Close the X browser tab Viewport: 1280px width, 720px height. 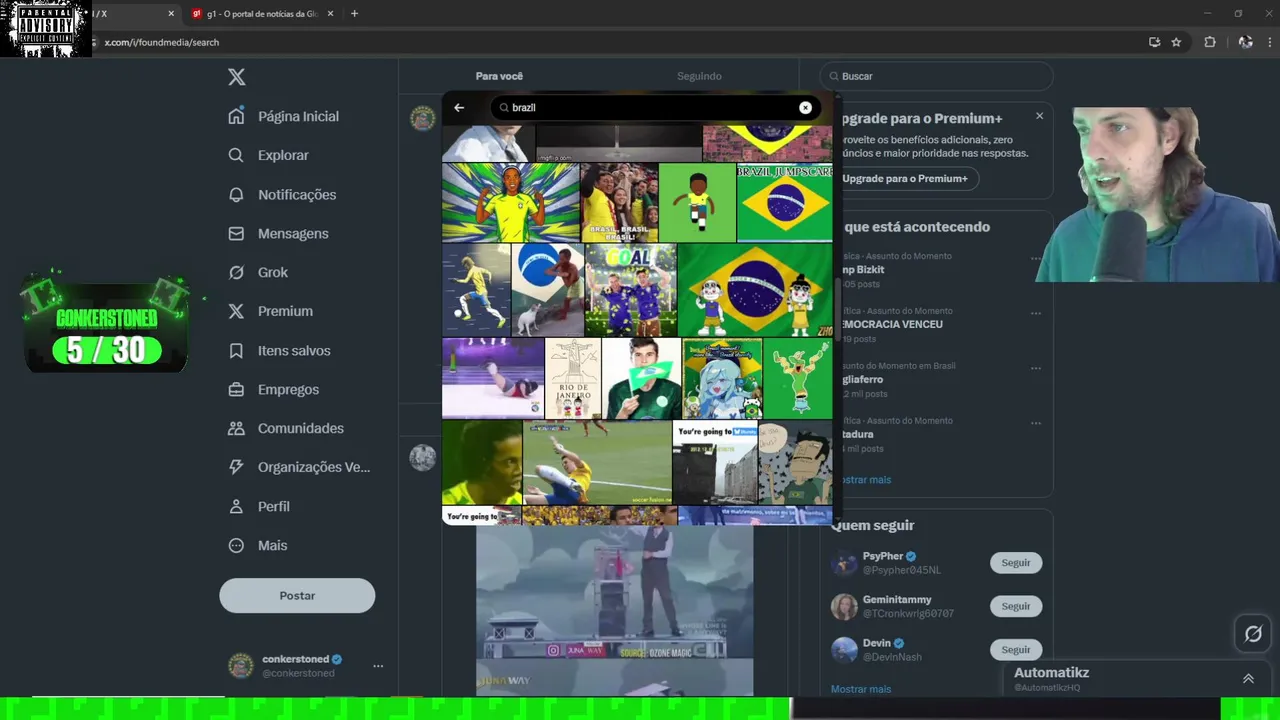coord(171,14)
